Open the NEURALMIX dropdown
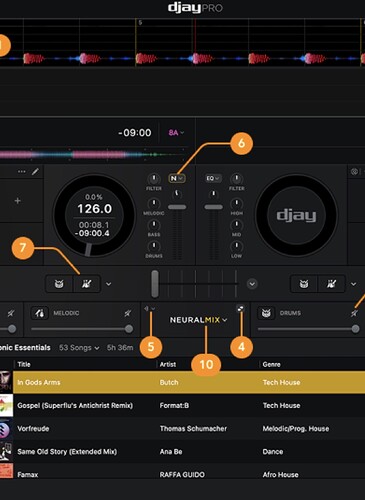Viewport: 365px width, 500px height. coord(198,320)
